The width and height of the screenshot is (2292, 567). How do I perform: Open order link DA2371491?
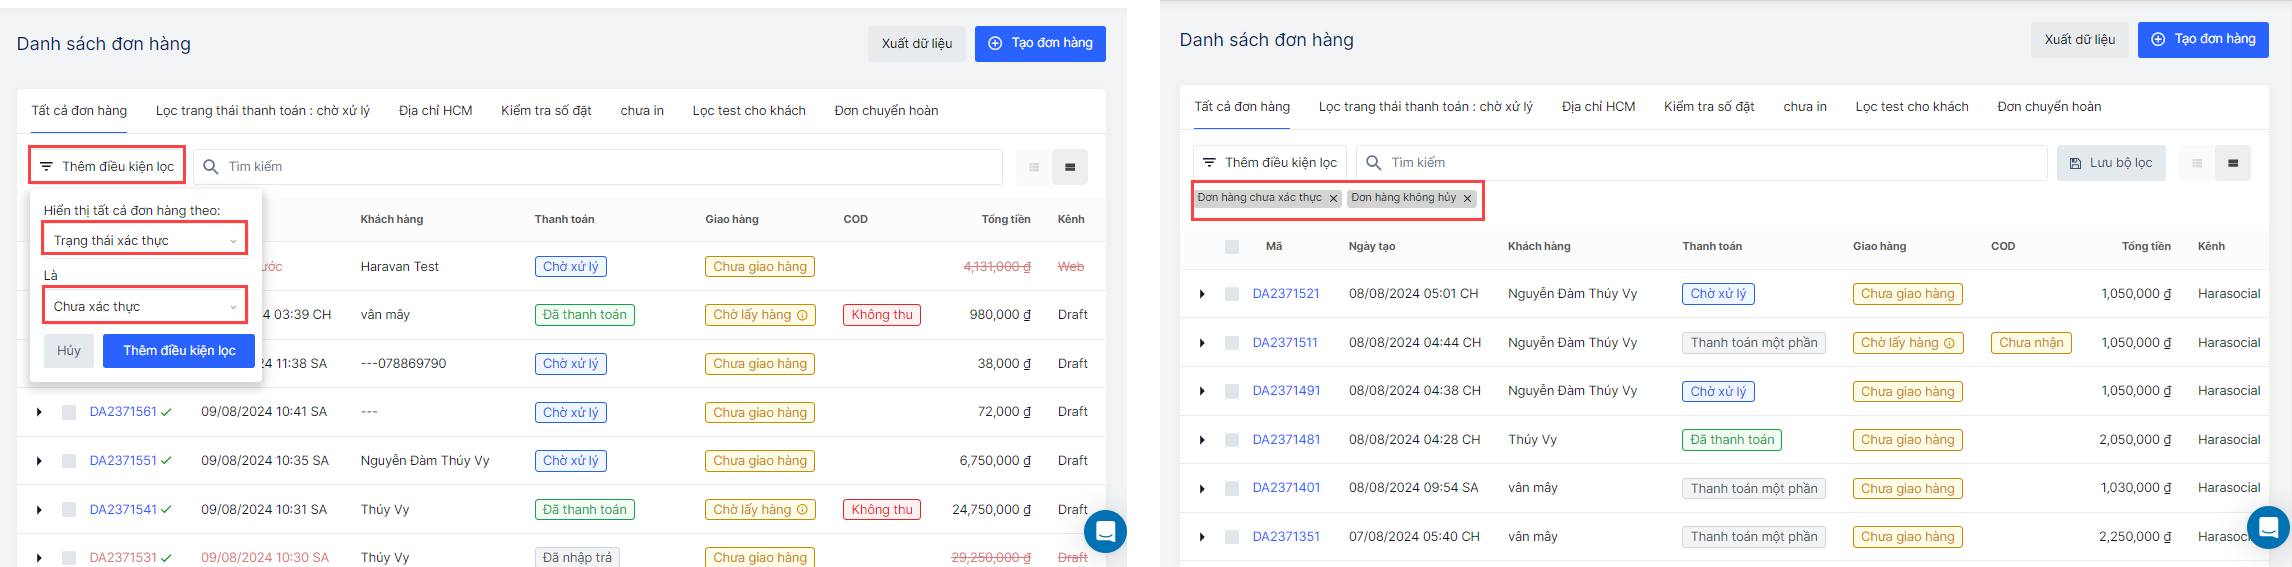[1286, 391]
